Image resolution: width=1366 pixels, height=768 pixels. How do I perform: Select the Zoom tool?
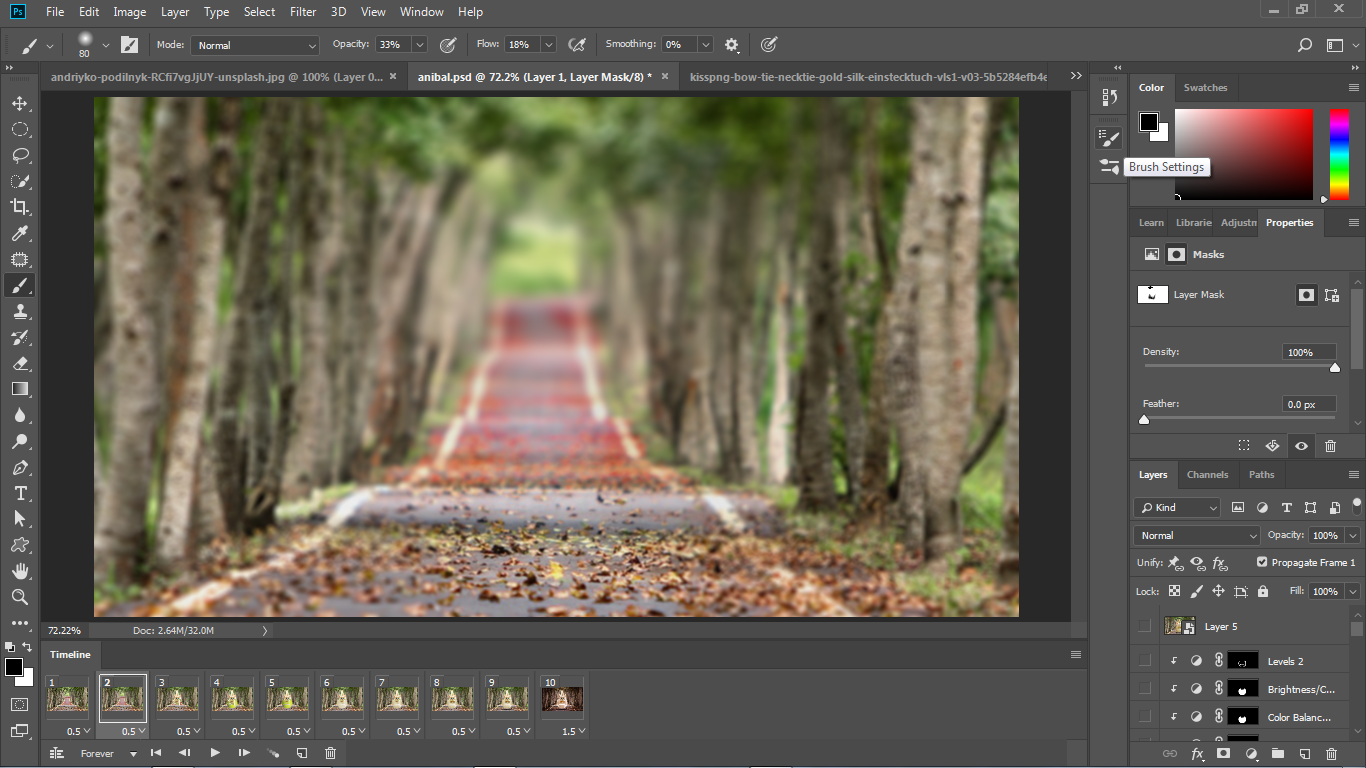click(19, 597)
